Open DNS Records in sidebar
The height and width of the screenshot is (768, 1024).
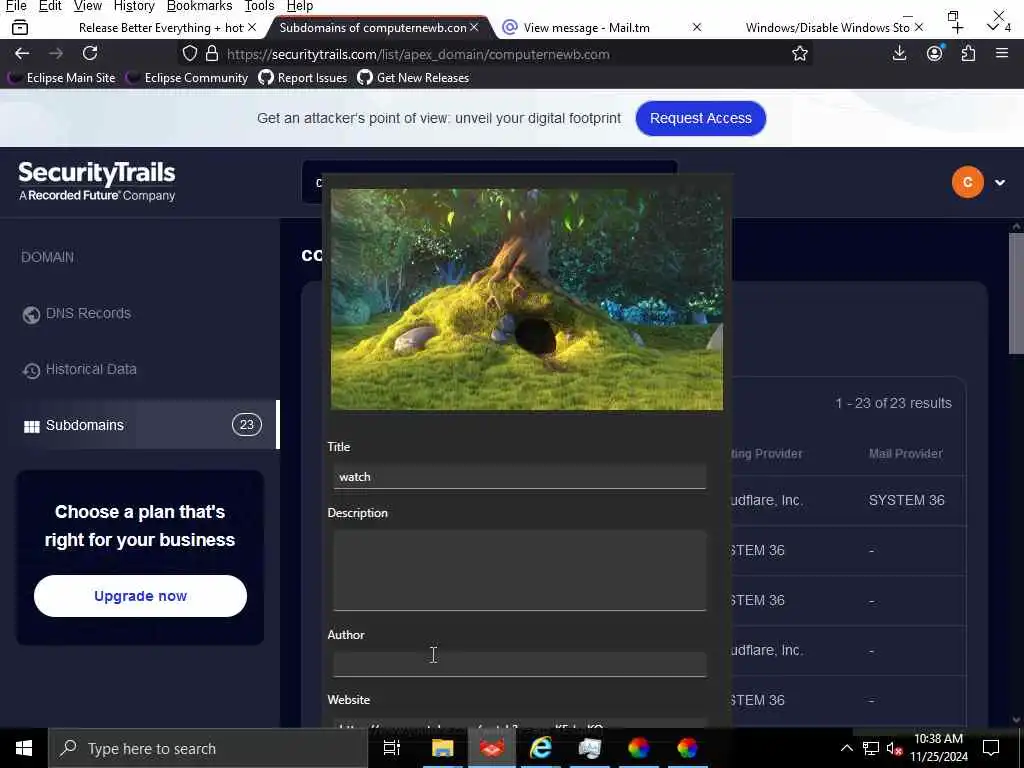[76, 313]
